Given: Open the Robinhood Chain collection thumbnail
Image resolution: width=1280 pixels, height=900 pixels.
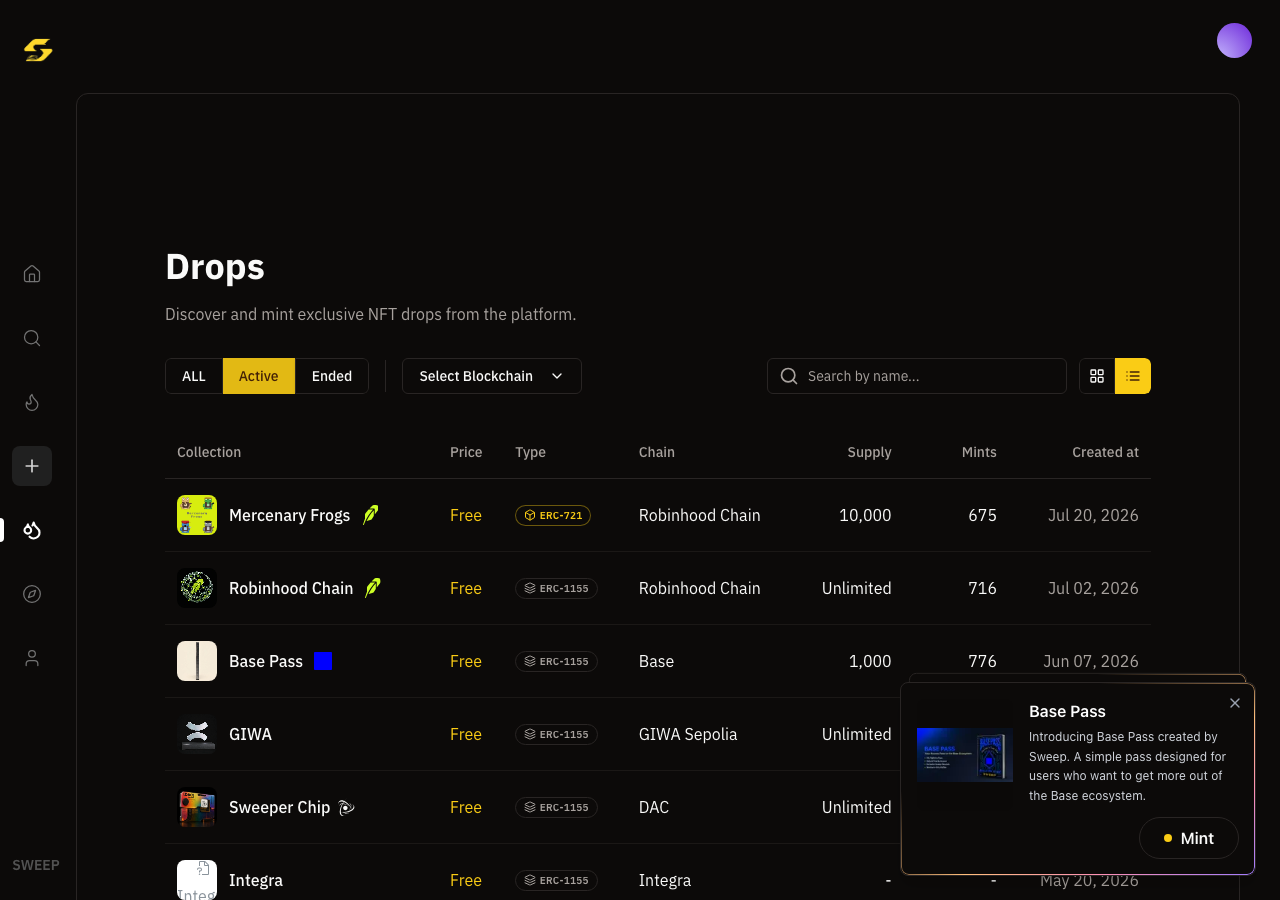Looking at the screenshot, I should pyautogui.click(x=197, y=588).
